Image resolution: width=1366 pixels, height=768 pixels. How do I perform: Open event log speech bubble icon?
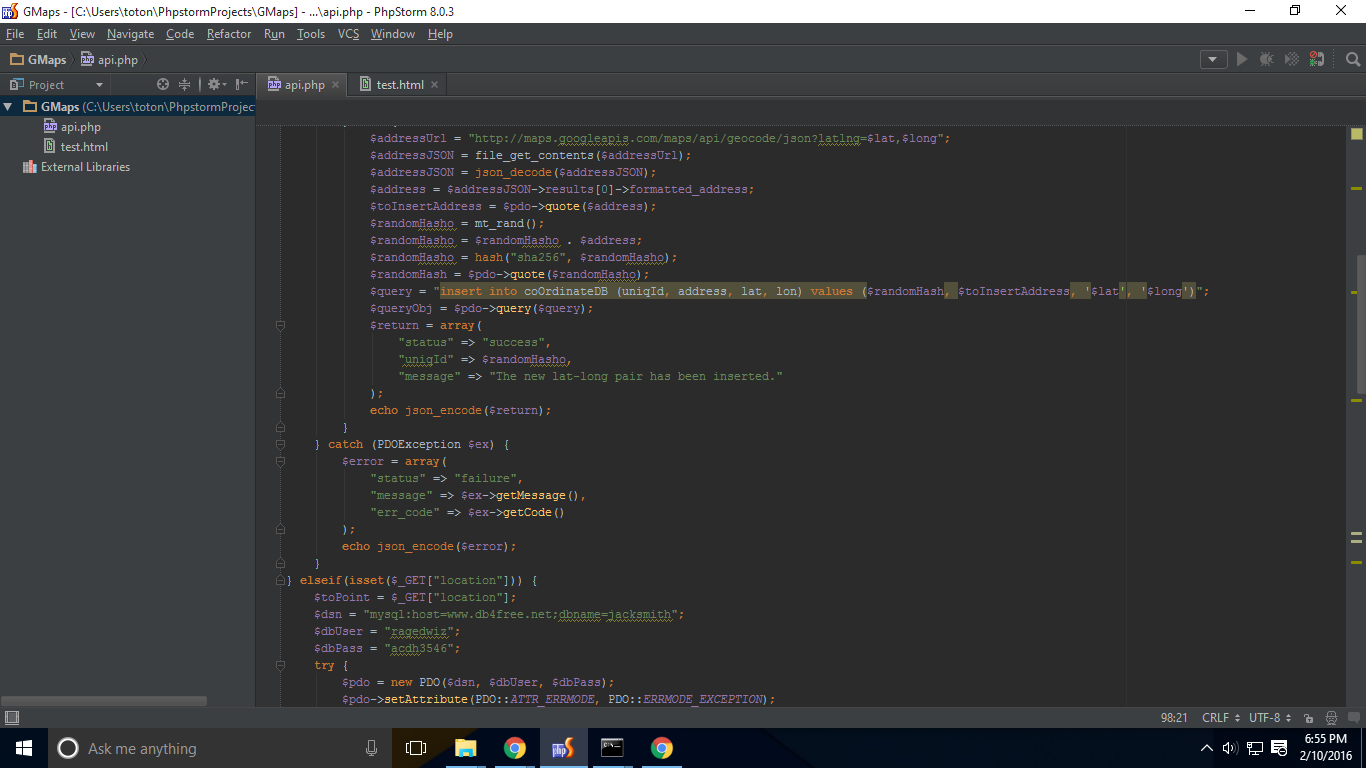pyautogui.click(x=1354, y=718)
